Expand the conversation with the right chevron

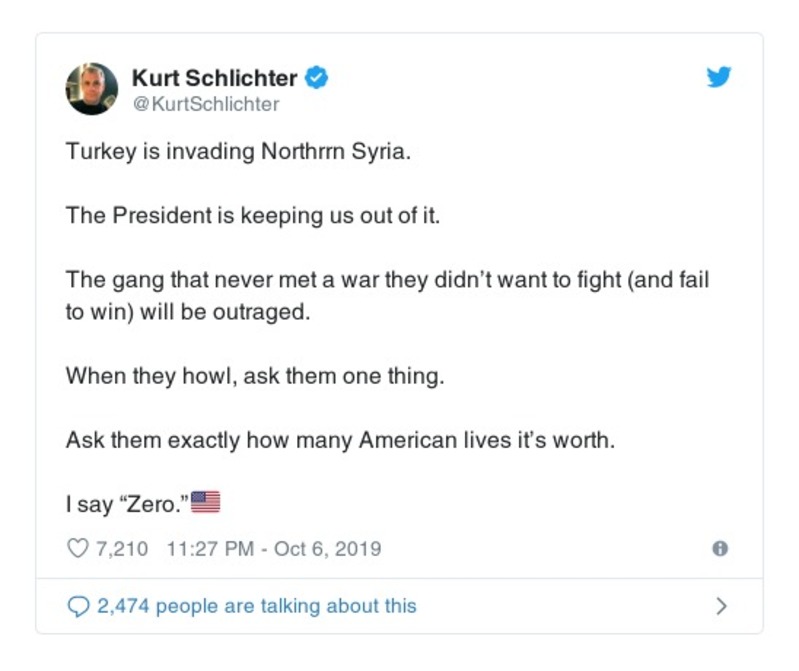point(721,606)
